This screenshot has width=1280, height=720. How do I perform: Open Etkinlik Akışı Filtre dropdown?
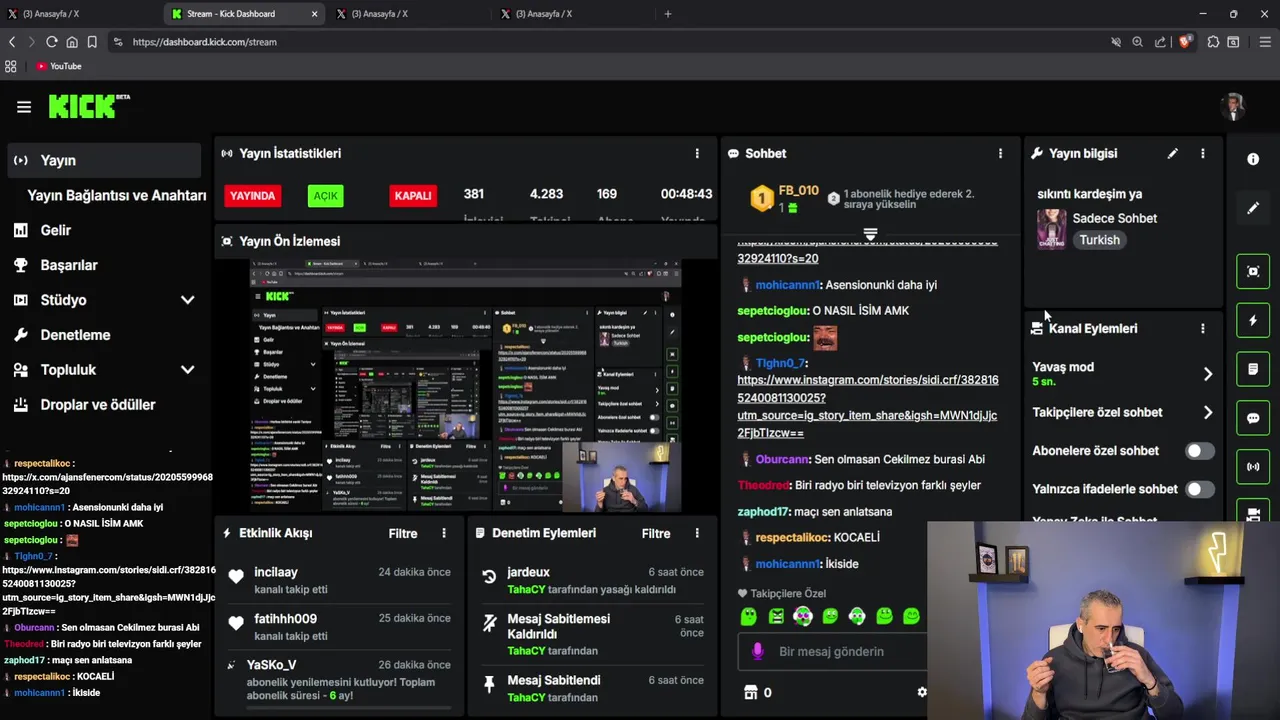[403, 533]
